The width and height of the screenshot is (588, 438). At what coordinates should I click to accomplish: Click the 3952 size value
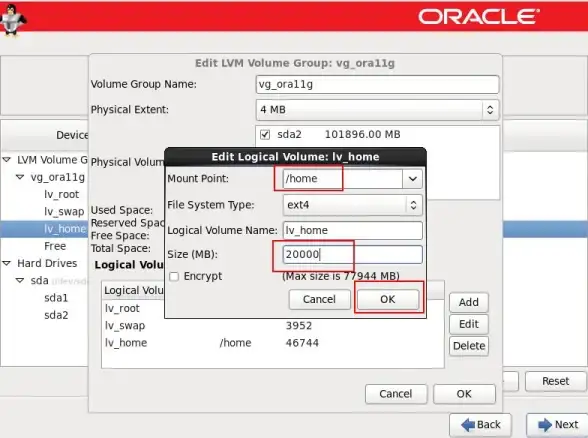click(299, 326)
